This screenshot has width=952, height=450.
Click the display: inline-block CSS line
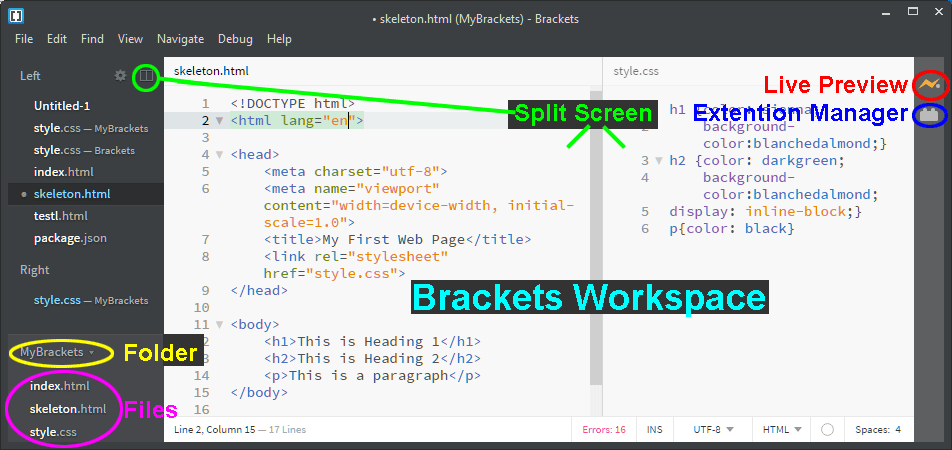pyautogui.click(x=765, y=211)
